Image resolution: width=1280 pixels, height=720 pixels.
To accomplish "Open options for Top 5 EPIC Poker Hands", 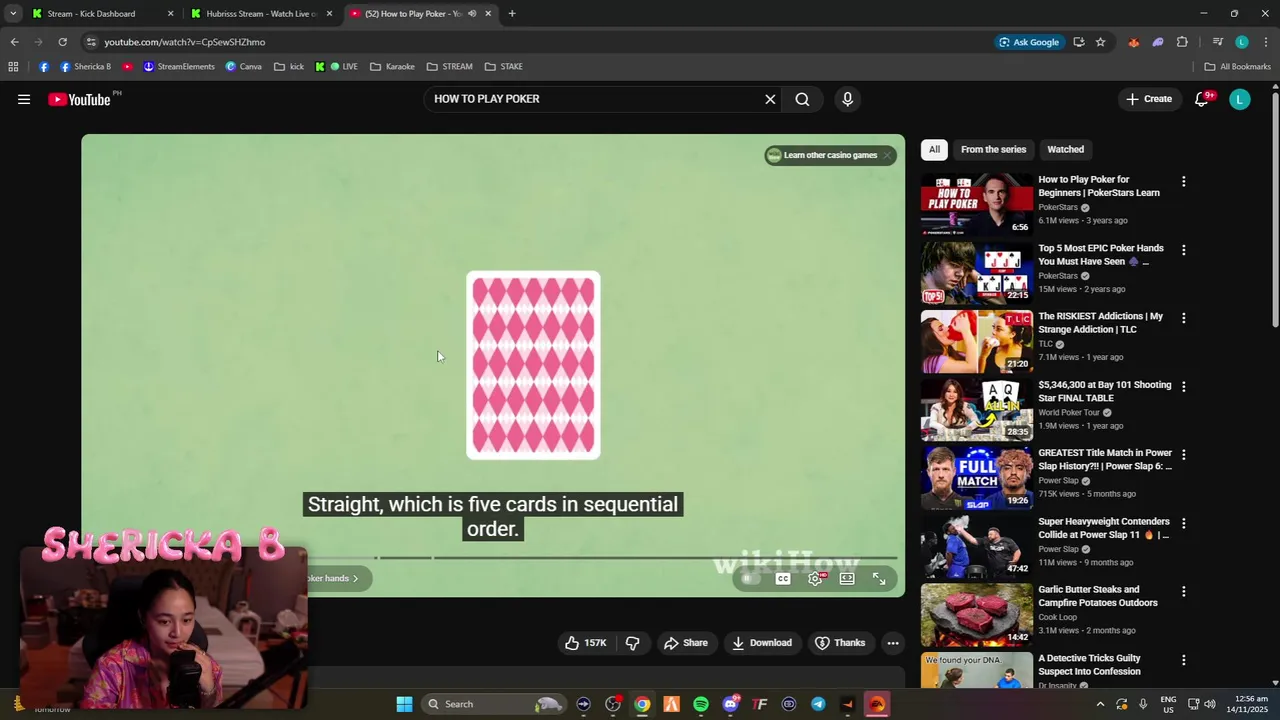I will tap(1183, 250).
